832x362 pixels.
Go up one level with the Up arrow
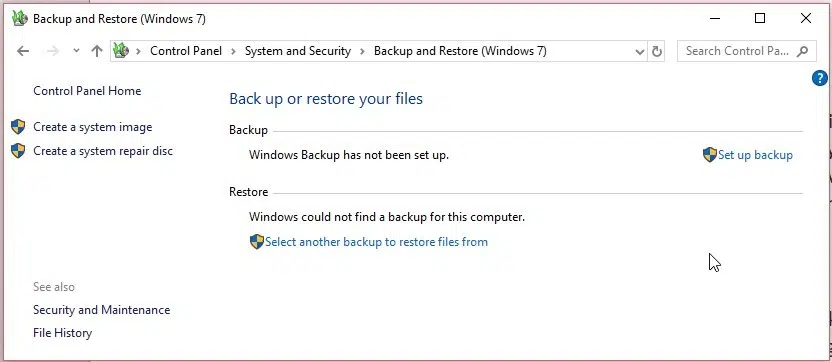(x=97, y=51)
